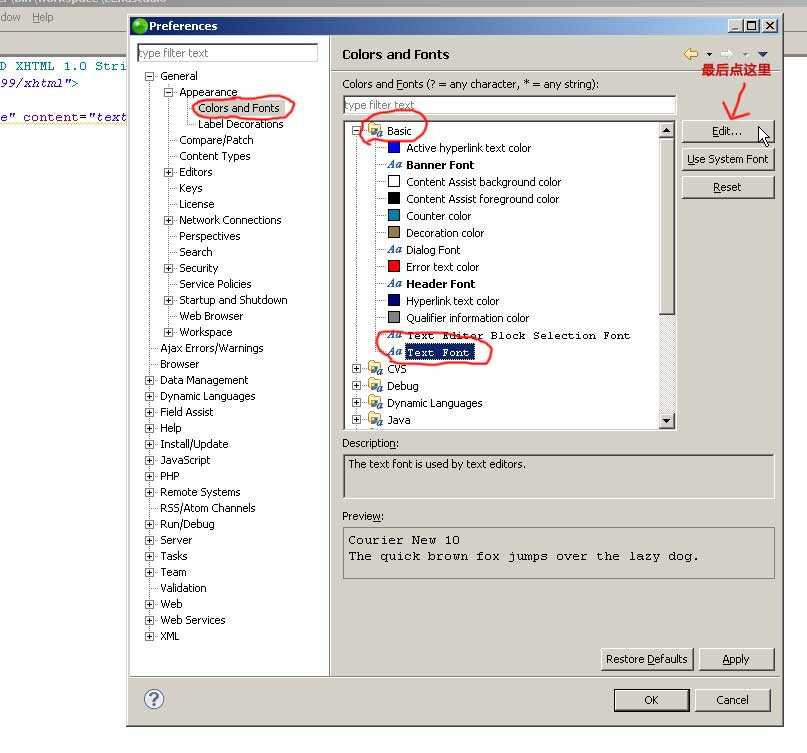Viewport: 807px width, 753px height.
Task: Click the Edit... button
Action: pos(727,131)
